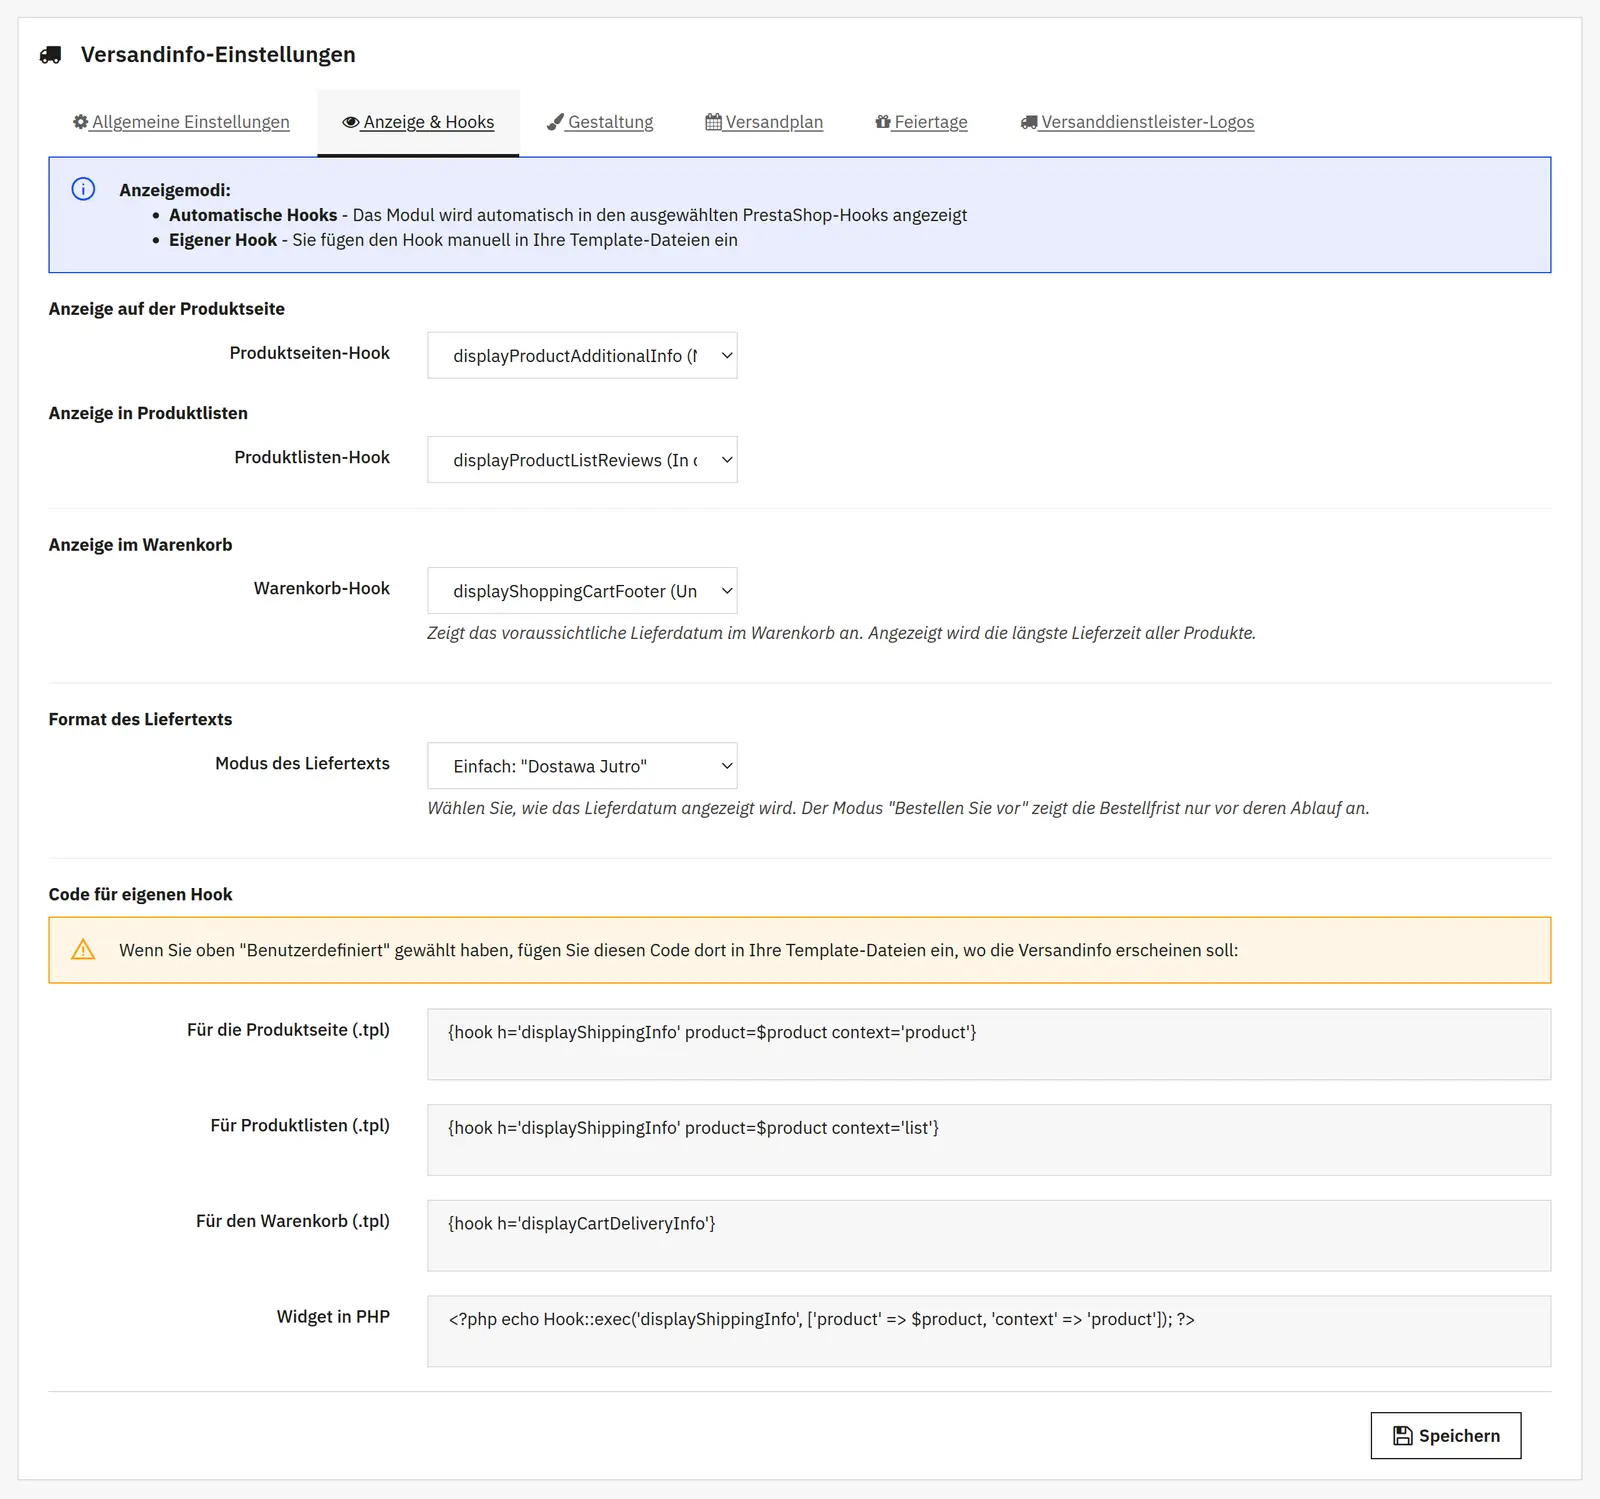Click the info circle icon in Anzeigemodi box

click(x=83, y=189)
